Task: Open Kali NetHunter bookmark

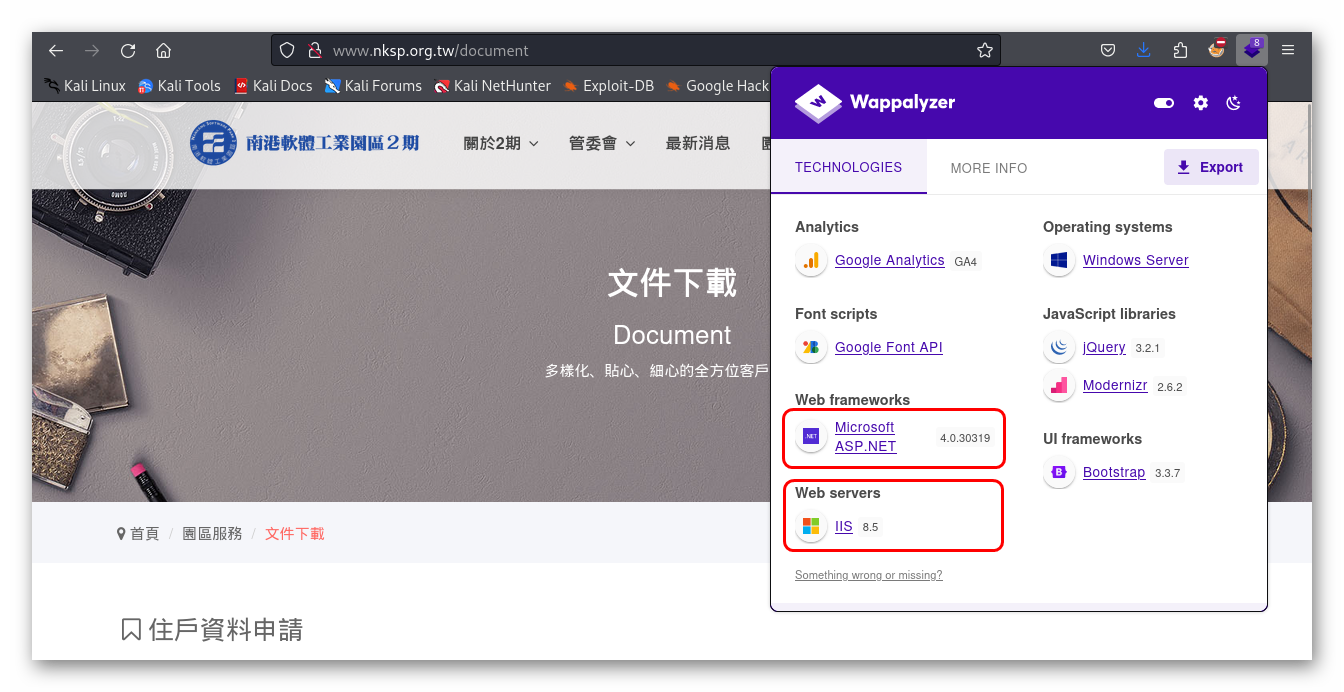Action: pos(492,86)
